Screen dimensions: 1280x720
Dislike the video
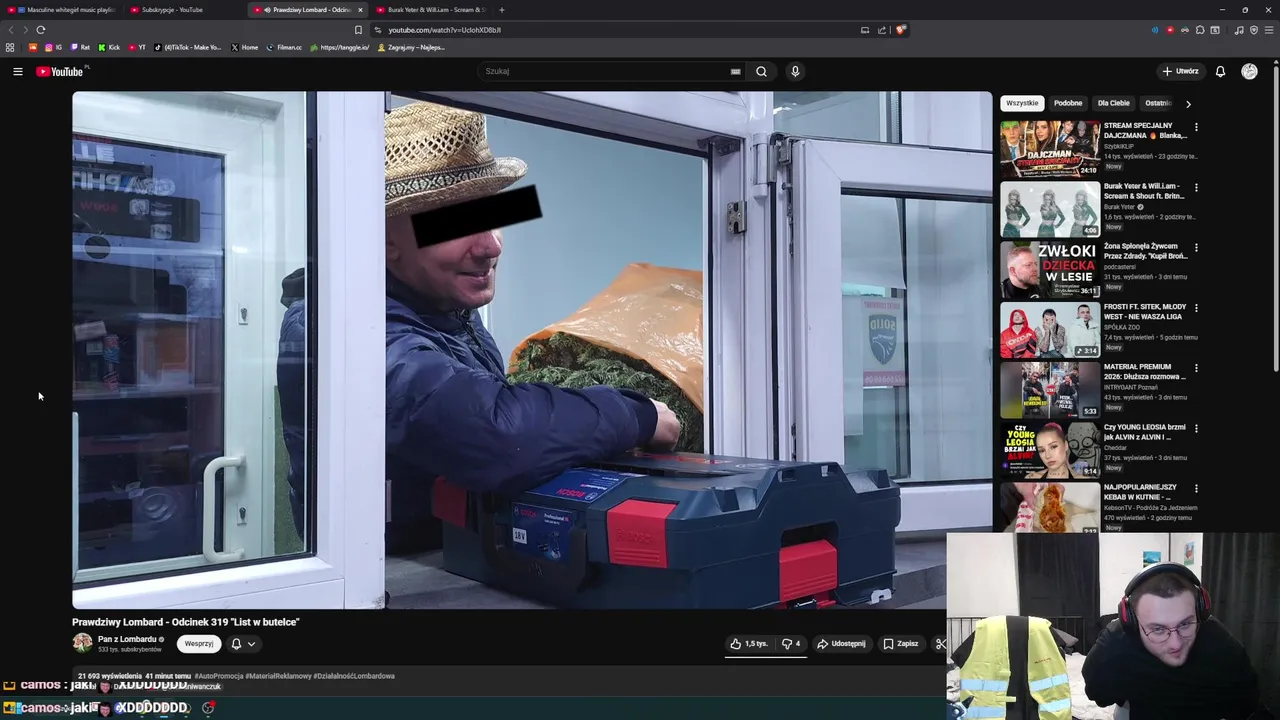coord(791,644)
